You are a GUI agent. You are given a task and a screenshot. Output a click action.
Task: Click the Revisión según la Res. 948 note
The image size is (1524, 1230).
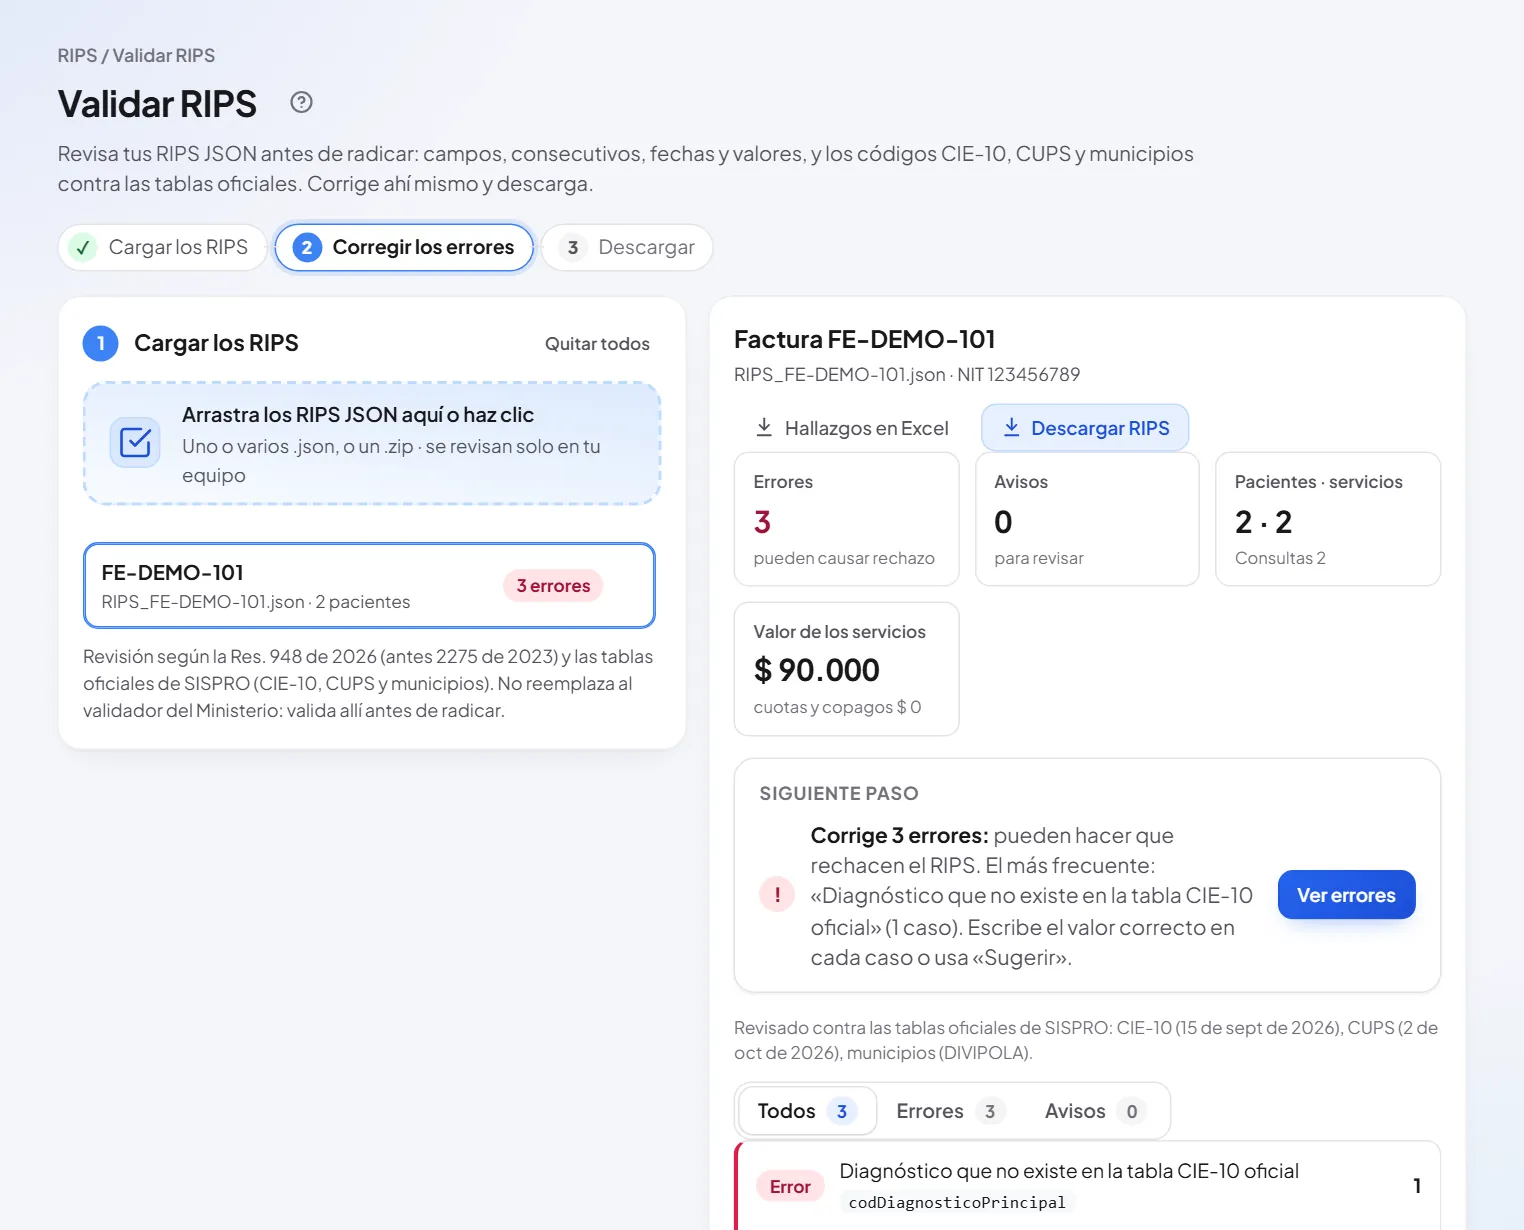(368, 684)
